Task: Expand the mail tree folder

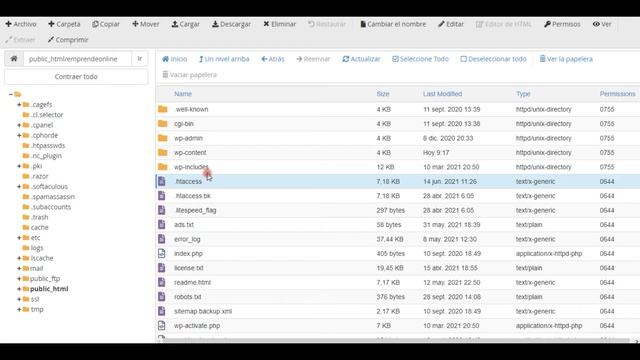Action: [x=19, y=268]
